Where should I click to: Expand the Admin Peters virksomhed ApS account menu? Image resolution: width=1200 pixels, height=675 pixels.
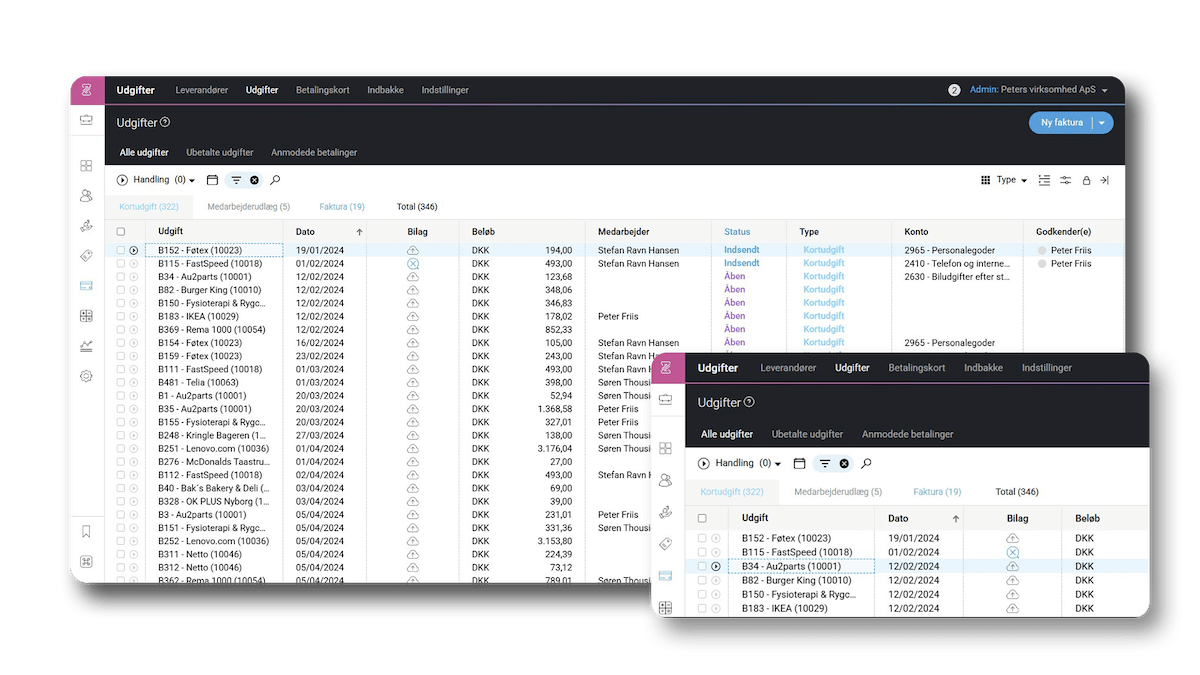click(1039, 90)
